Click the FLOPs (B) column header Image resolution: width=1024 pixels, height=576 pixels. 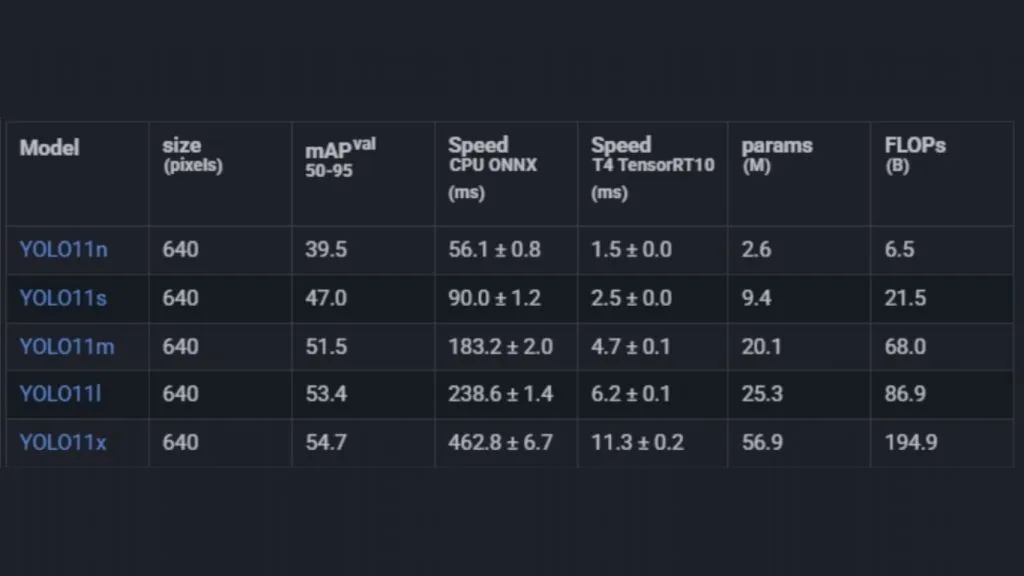915,155
